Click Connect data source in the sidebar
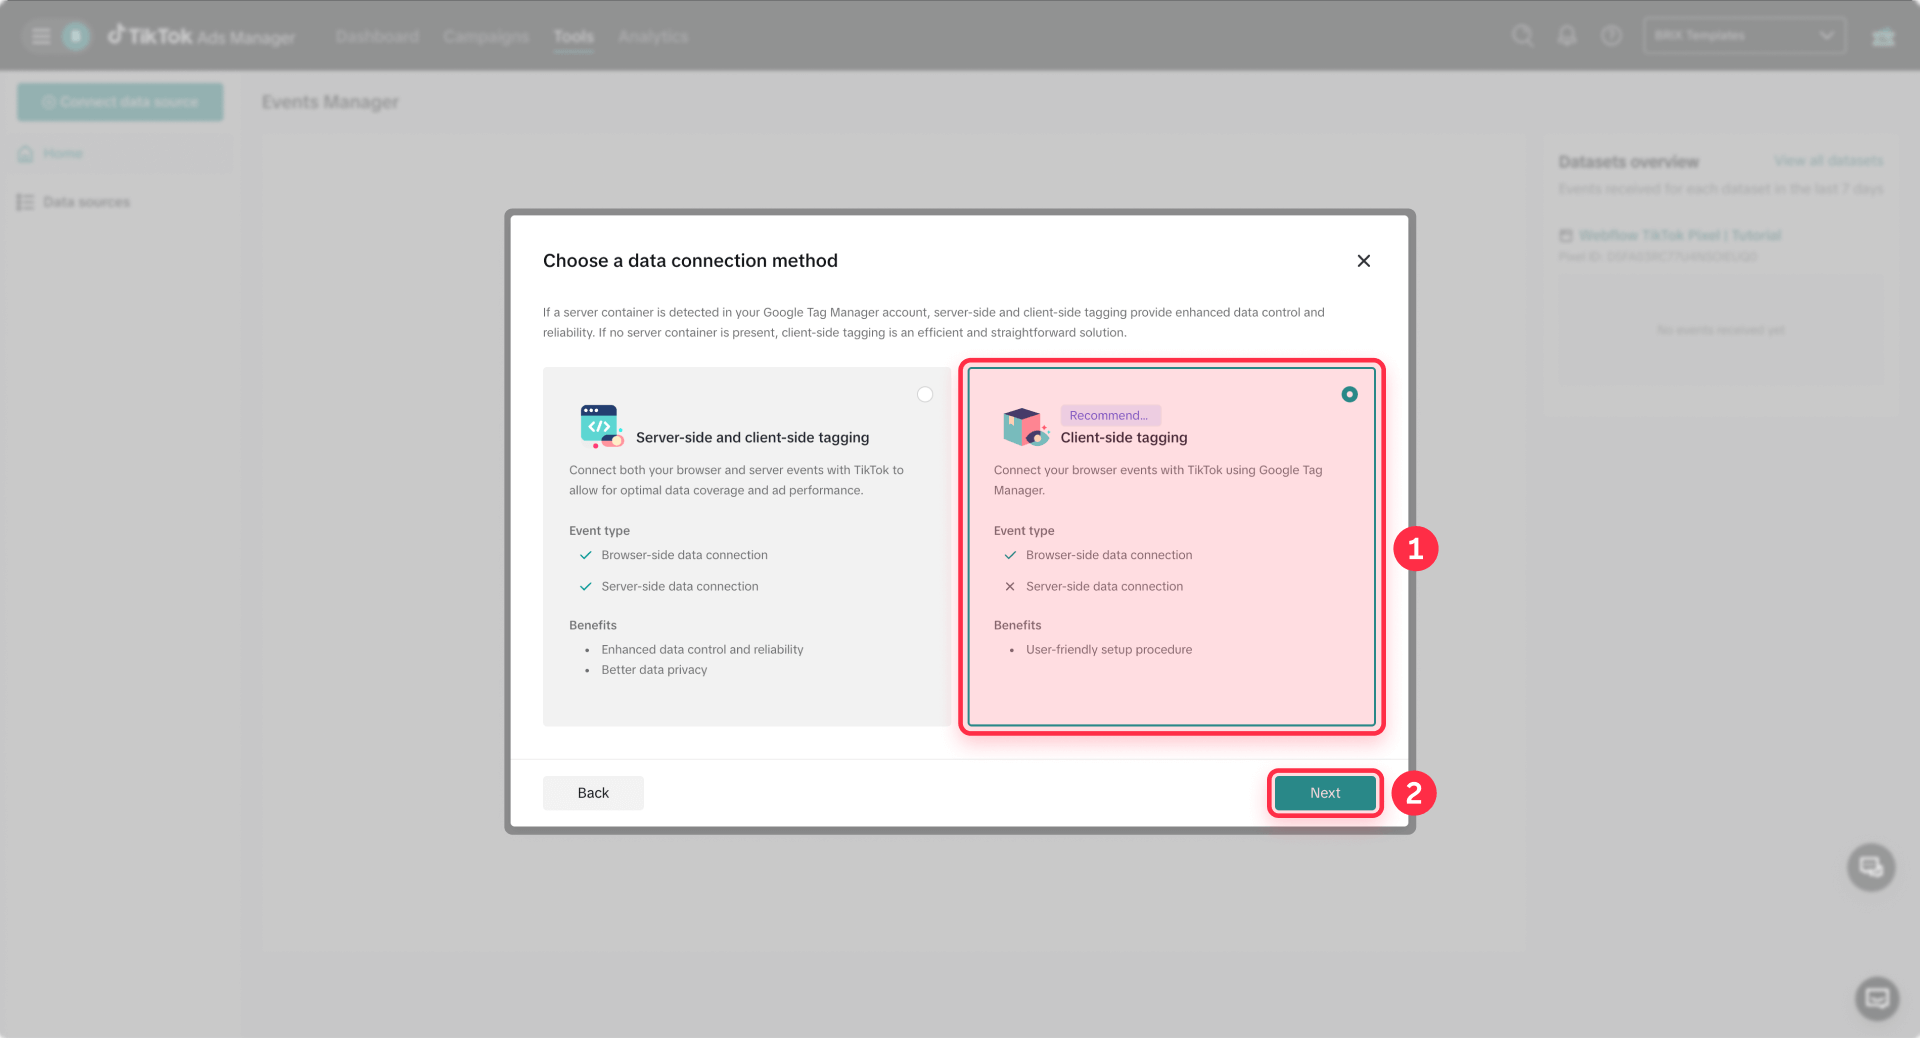Image resolution: width=1920 pixels, height=1038 pixels. (119, 101)
